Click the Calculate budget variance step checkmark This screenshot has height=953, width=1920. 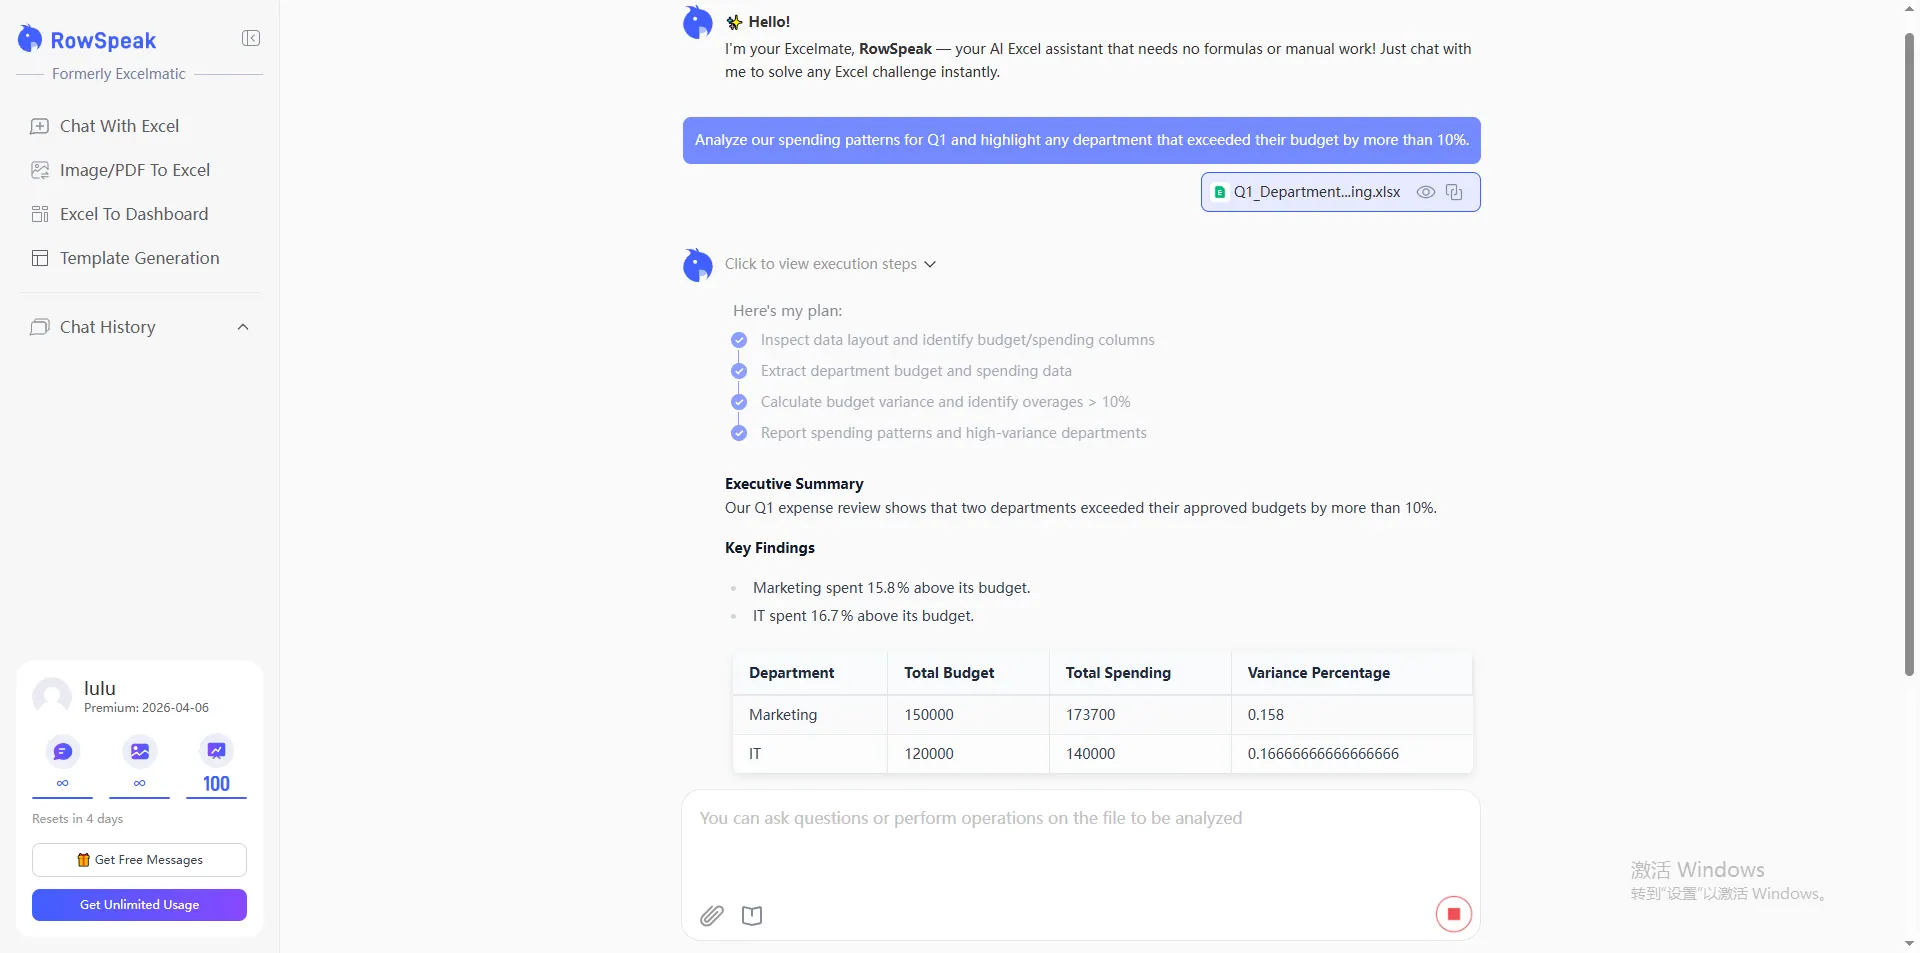tap(739, 402)
